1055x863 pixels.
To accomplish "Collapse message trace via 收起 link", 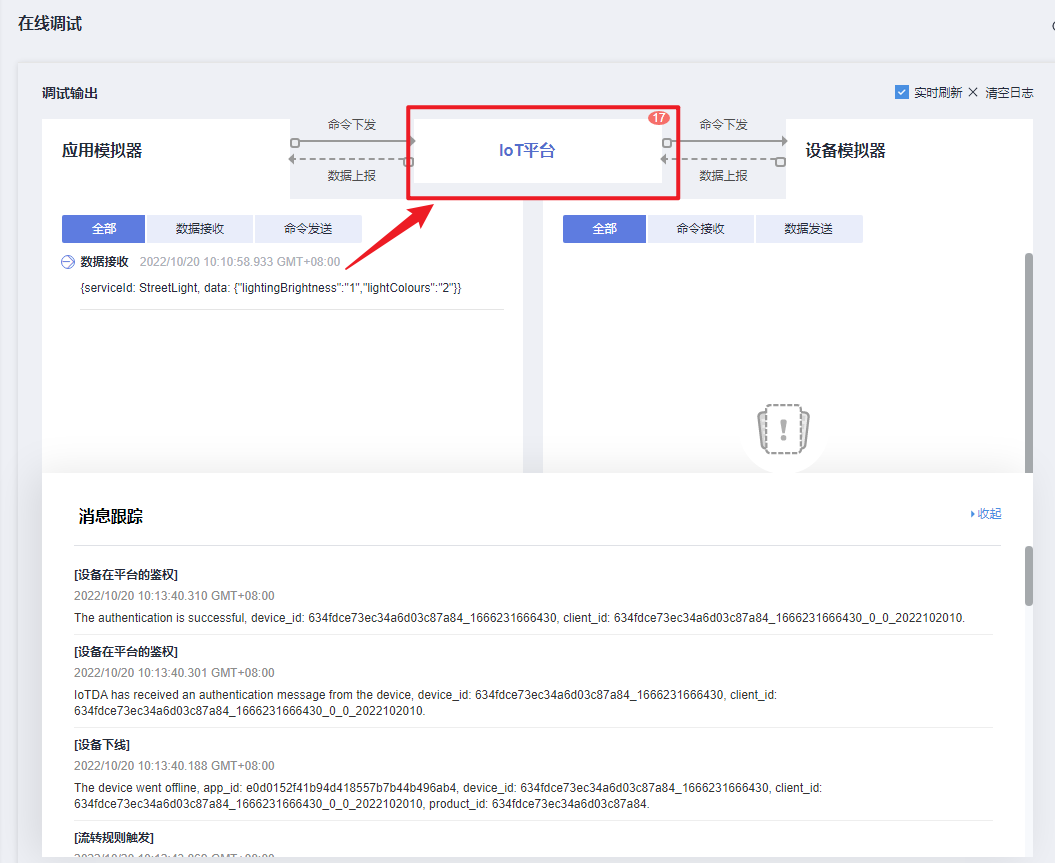I will (x=986, y=514).
